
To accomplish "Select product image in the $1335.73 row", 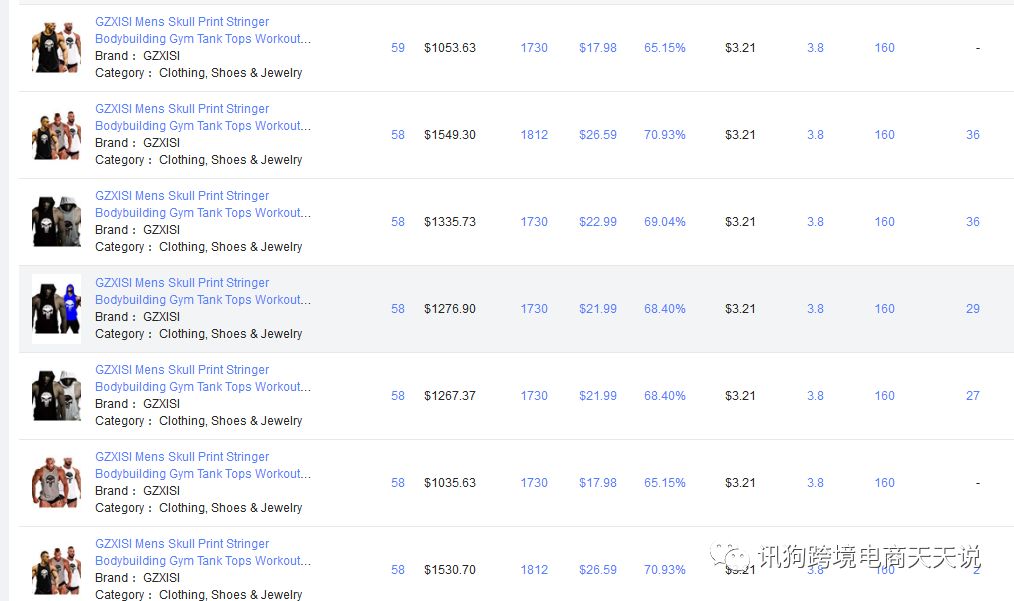I will (x=56, y=221).
